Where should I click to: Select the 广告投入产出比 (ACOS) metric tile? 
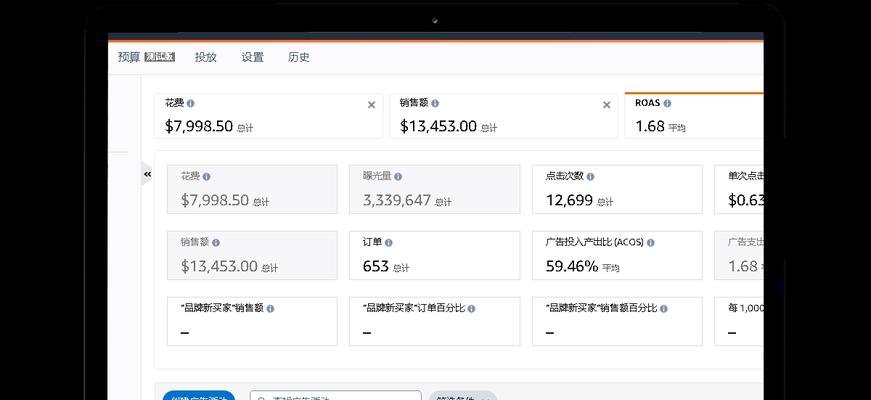tap(617, 256)
